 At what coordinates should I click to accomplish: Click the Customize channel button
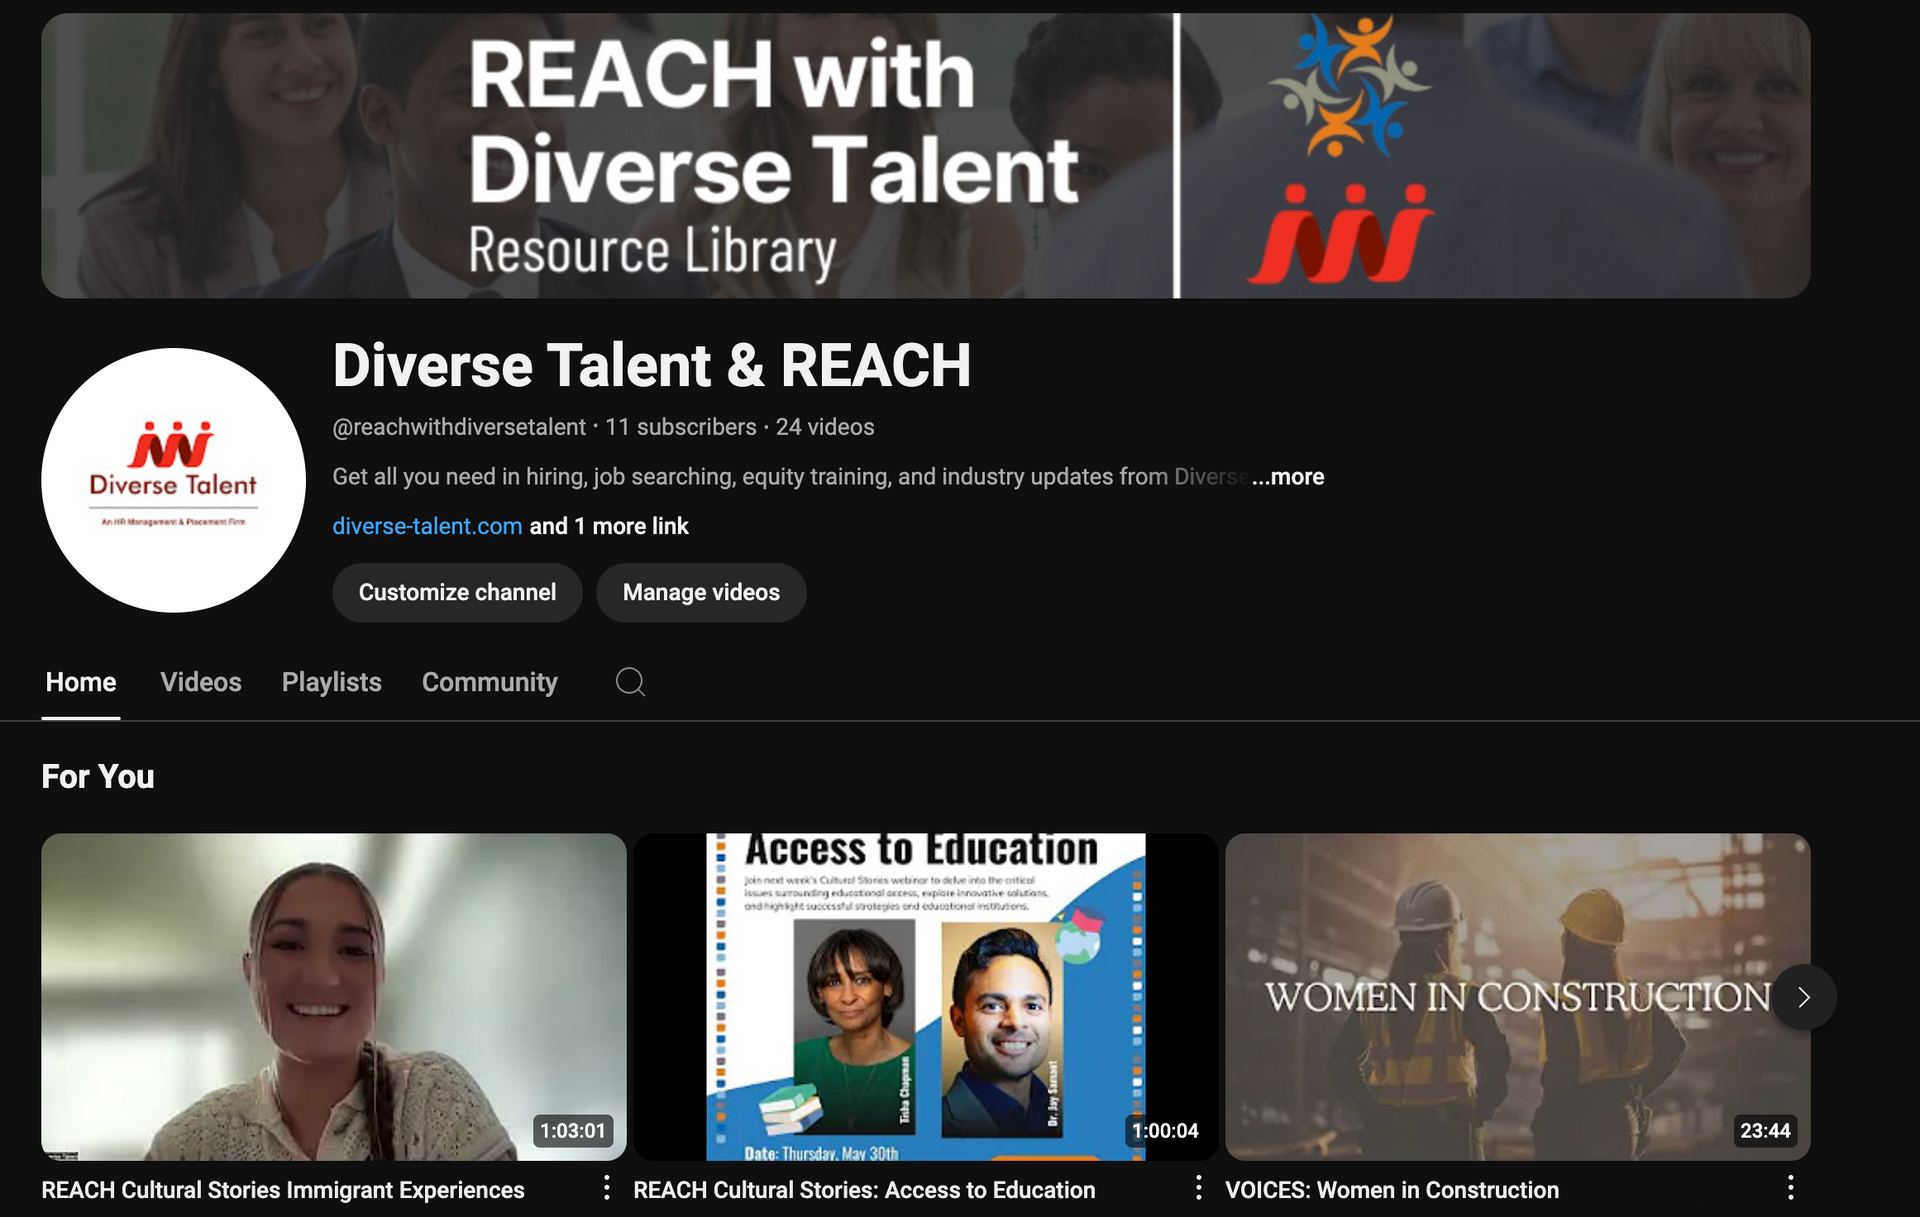point(457,592)
